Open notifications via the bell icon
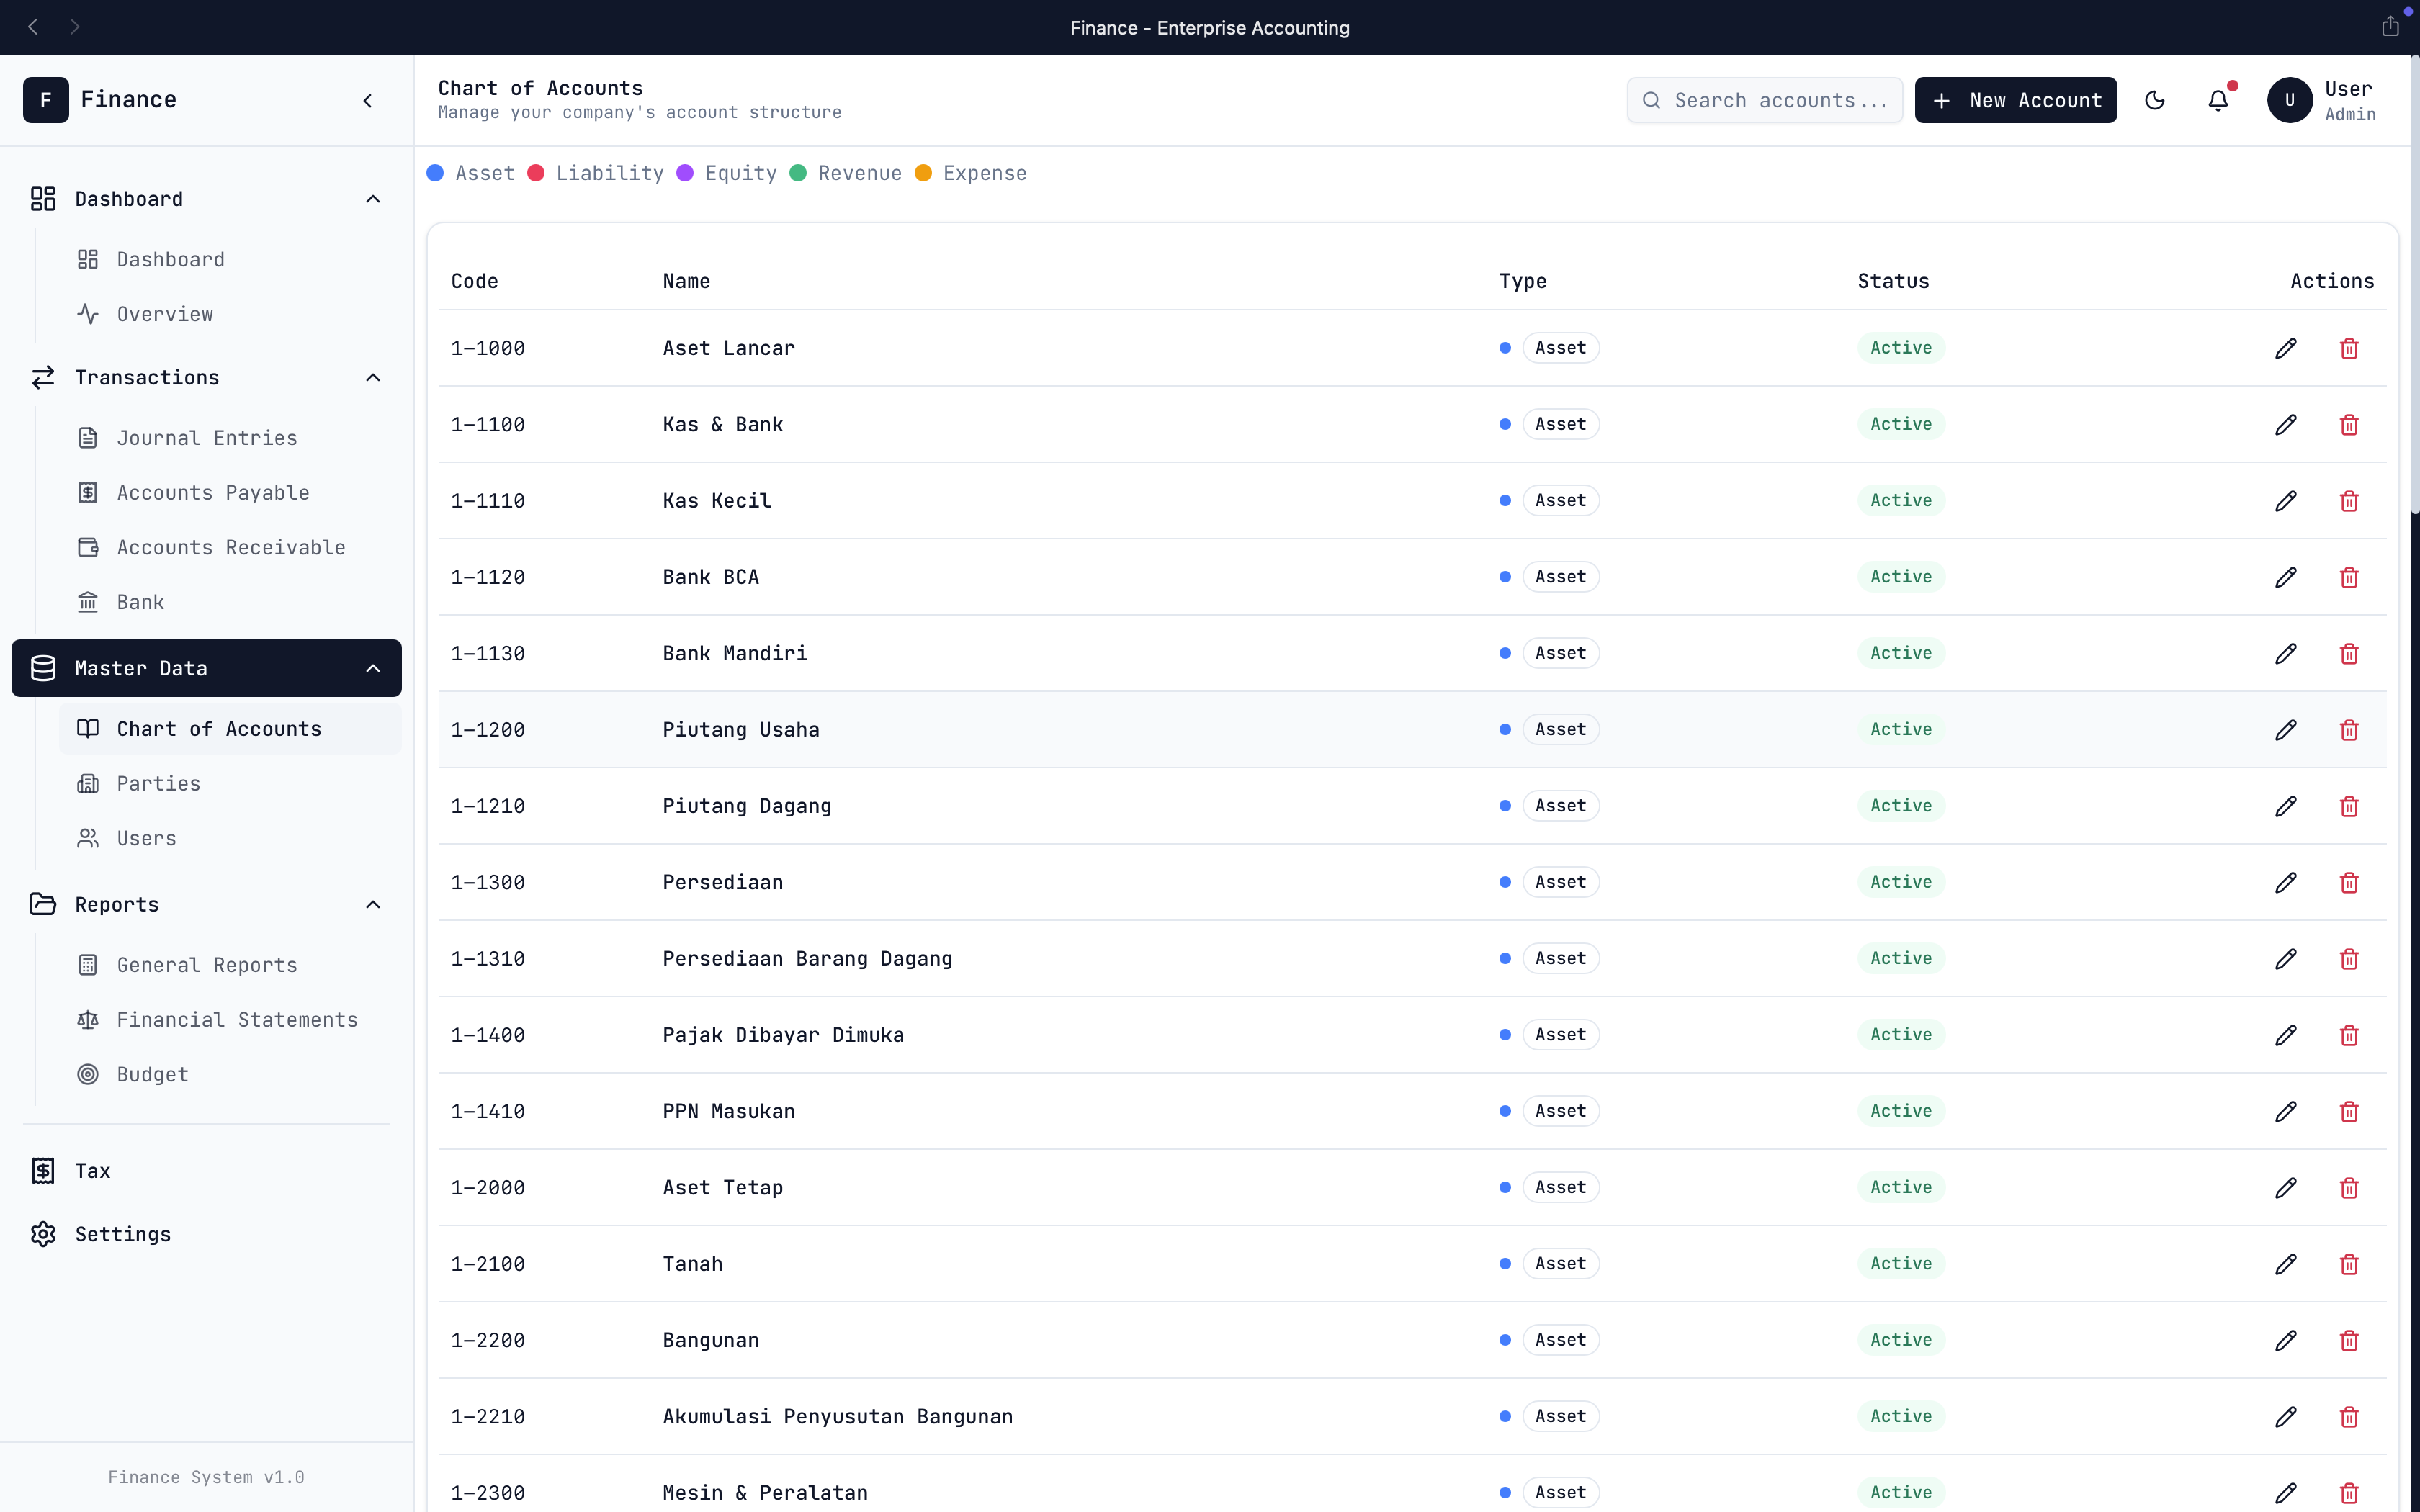 click(2219, 100)
